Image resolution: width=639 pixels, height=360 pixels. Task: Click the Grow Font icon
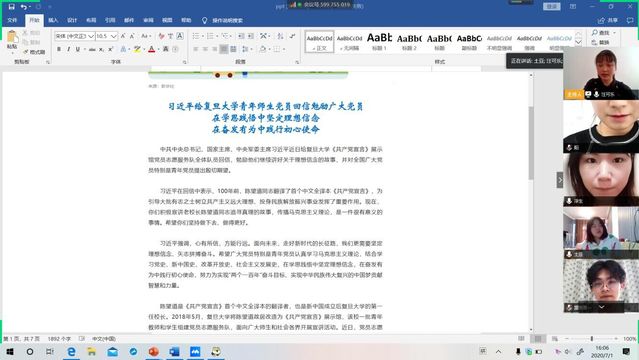point(123,36)
